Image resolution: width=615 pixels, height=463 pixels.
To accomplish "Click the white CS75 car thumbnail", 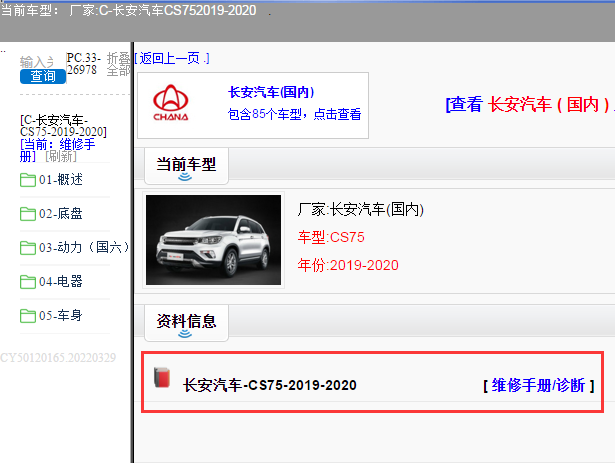I will [x=213, y=240].
